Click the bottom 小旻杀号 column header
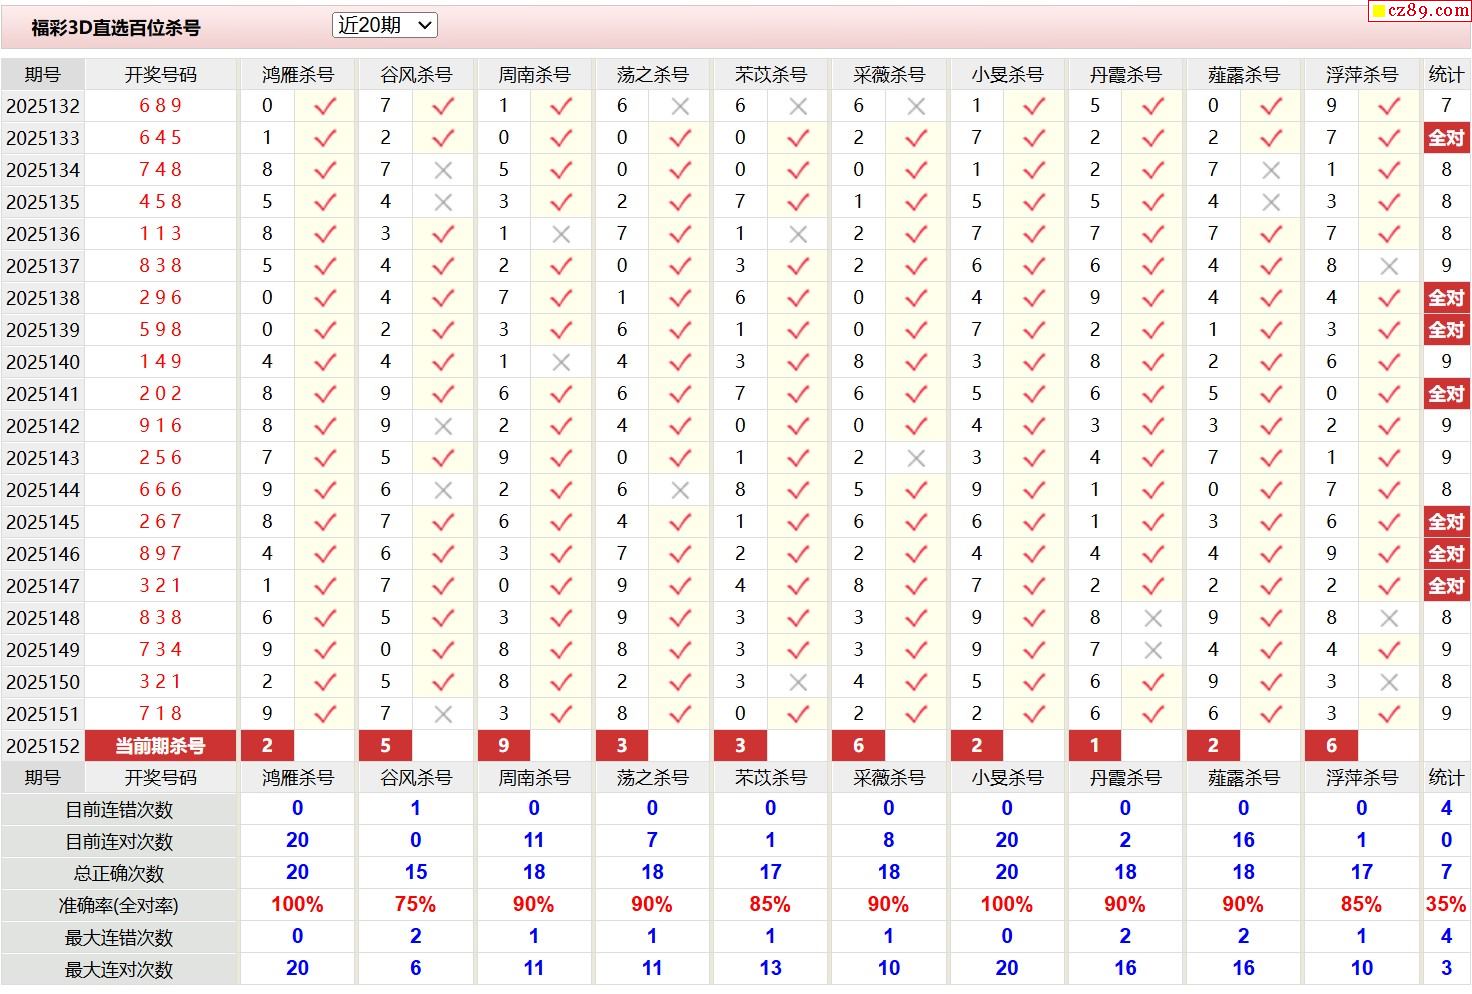Screen dimensions: 1472x994 click(1007, 777)
